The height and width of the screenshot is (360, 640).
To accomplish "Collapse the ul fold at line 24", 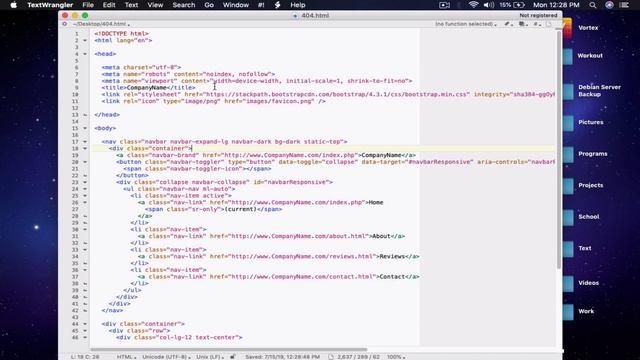I will tap(85, 189).
